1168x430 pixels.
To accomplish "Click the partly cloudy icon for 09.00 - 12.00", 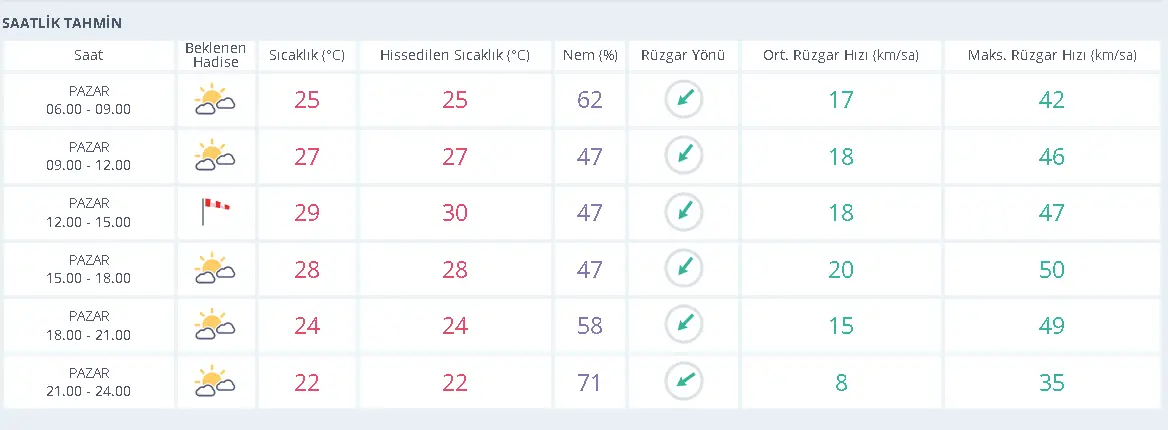I will pos(215,156).
